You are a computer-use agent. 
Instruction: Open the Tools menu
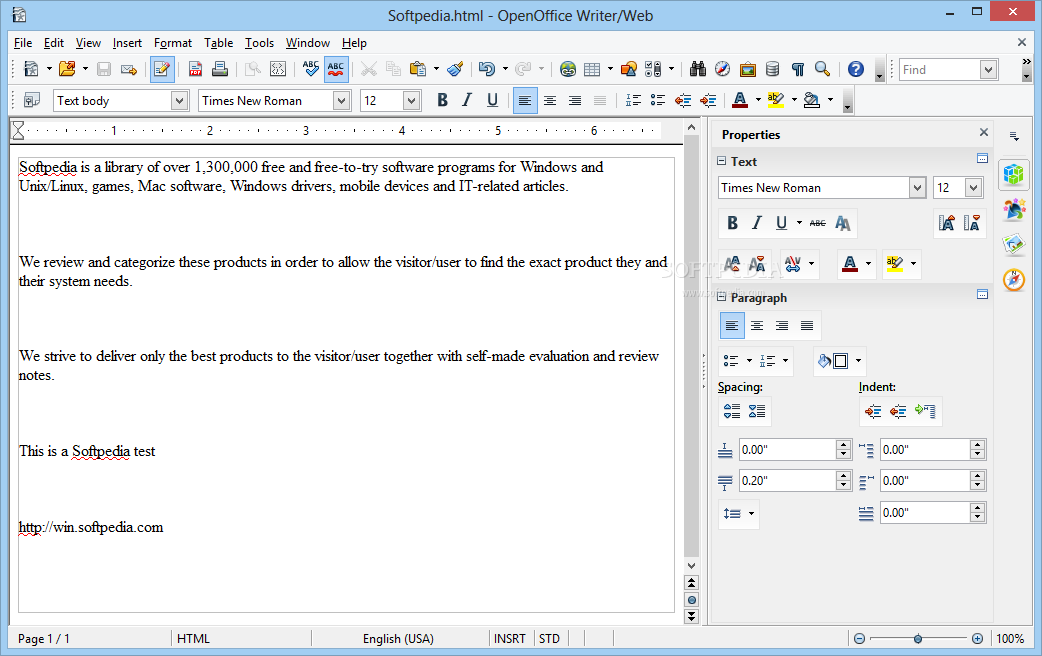point(259,43)
